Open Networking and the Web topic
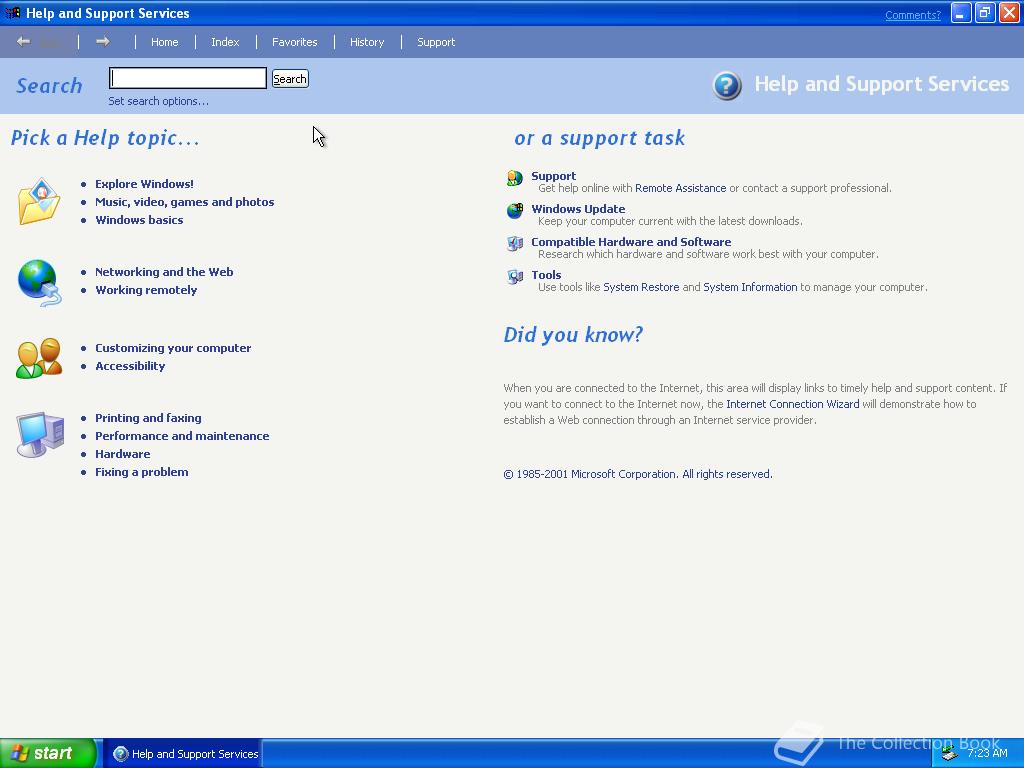This screenshot has width=1024, height=768. point(164,272)
